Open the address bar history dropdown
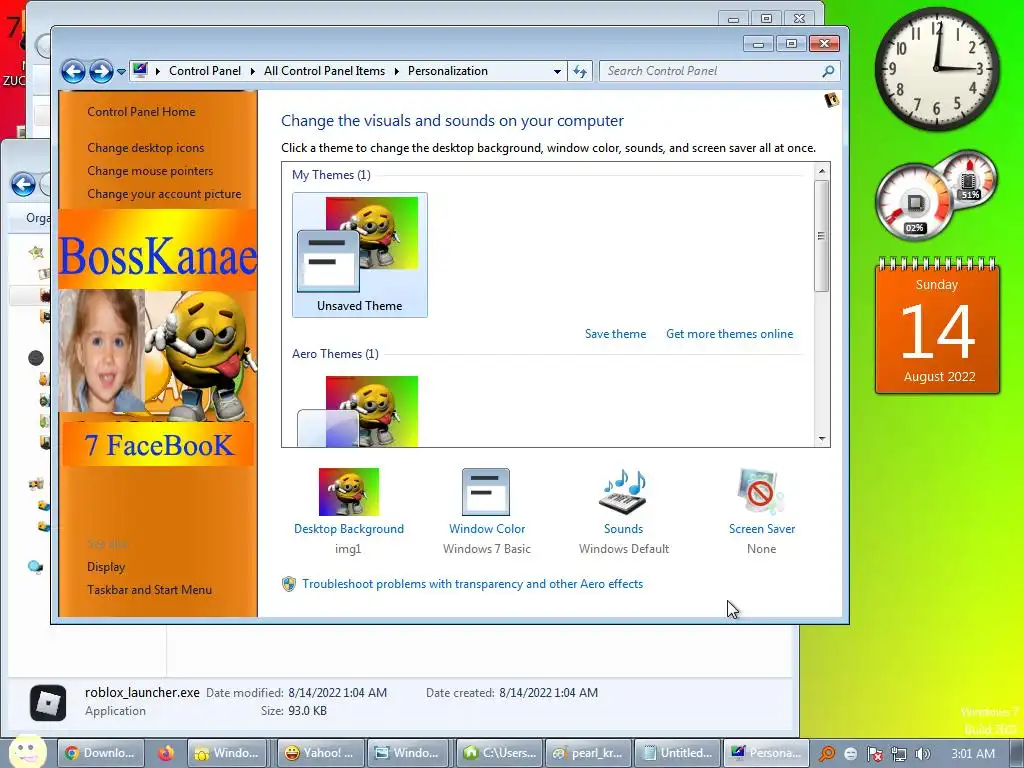This screenshot has height=768, width=1024. click(557, 71)
